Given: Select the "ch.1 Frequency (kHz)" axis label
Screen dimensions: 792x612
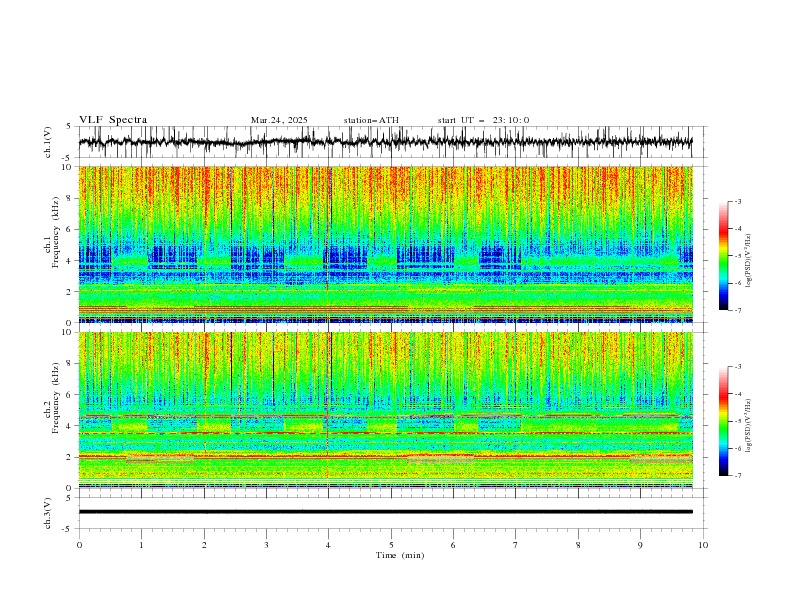Looking at the screenshot, I should click(x=52, y=232).
